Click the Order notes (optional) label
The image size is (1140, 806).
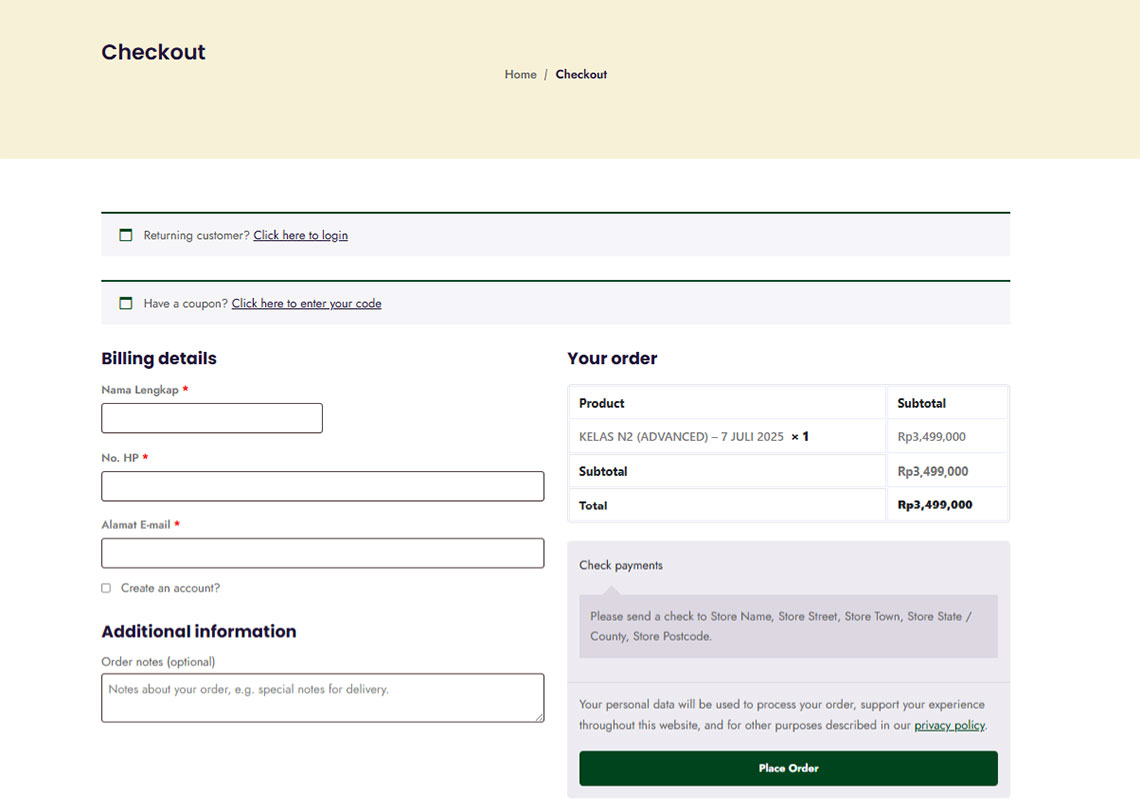[158, 661]
